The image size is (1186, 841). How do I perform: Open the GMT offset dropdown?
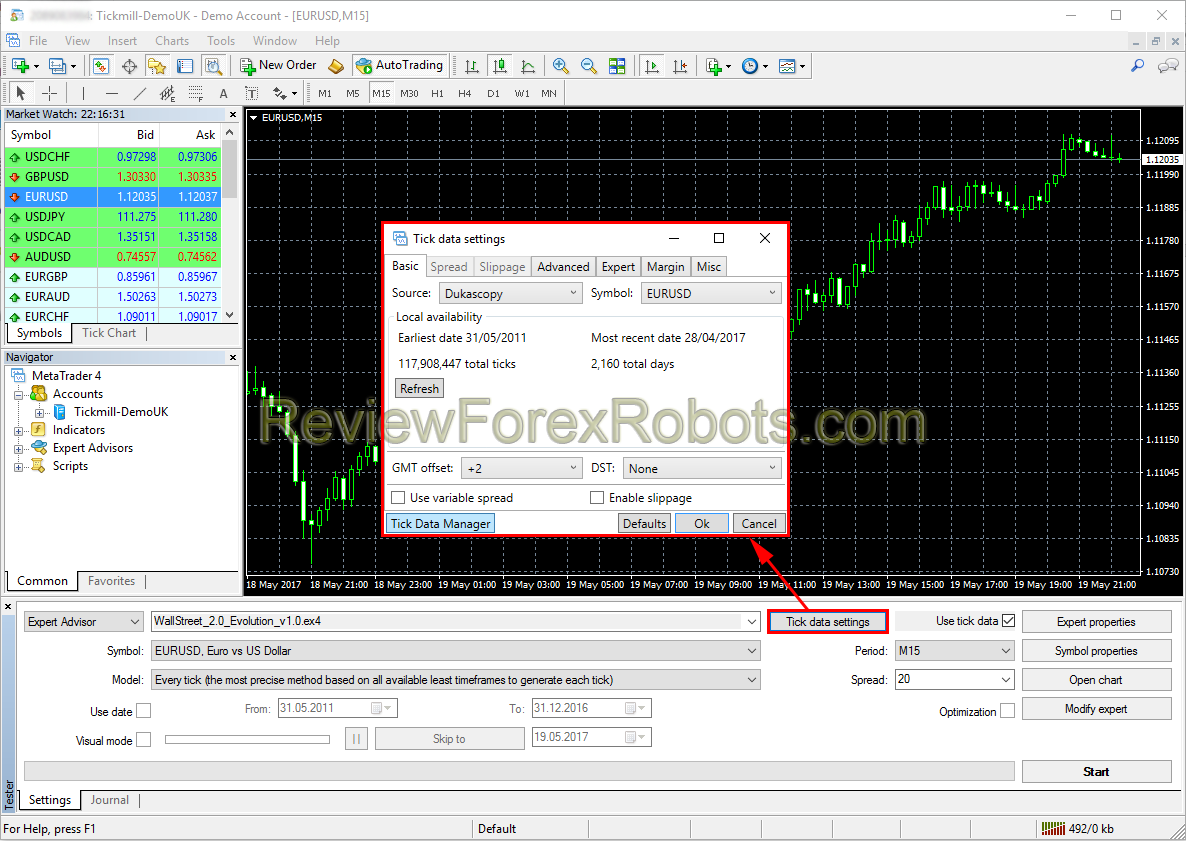pos(522,468)
